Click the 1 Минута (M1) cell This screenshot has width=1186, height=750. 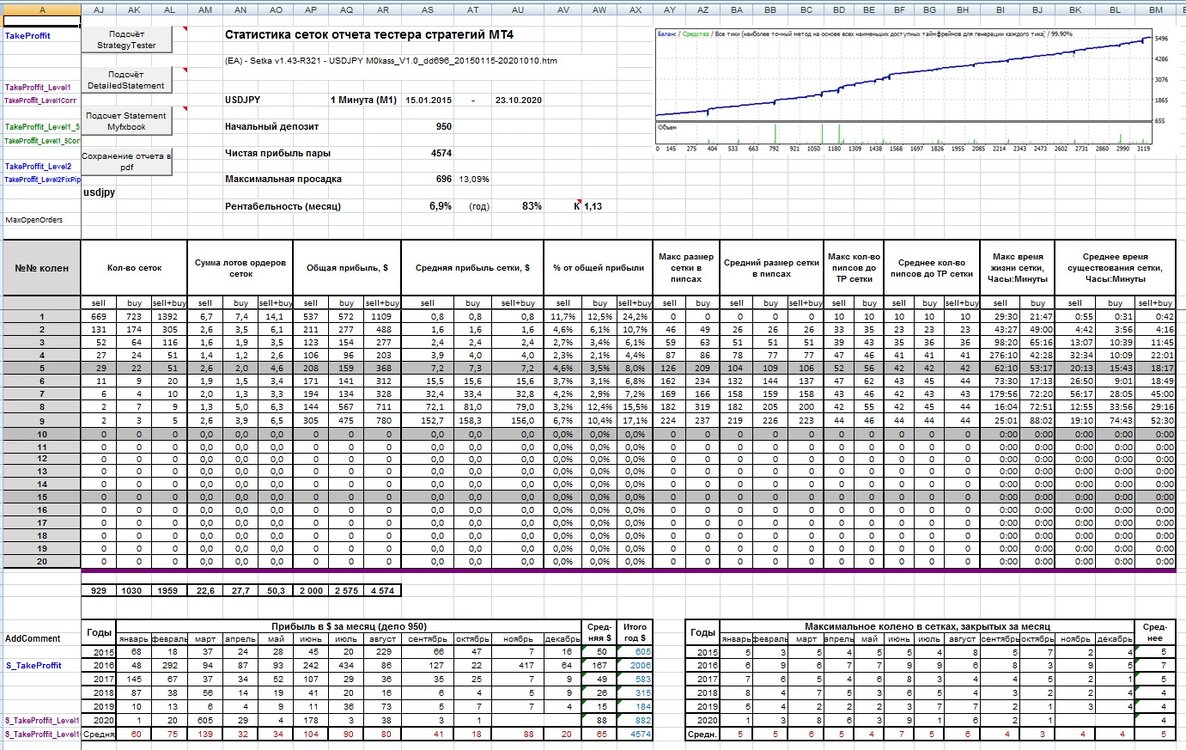coord(364,100)
